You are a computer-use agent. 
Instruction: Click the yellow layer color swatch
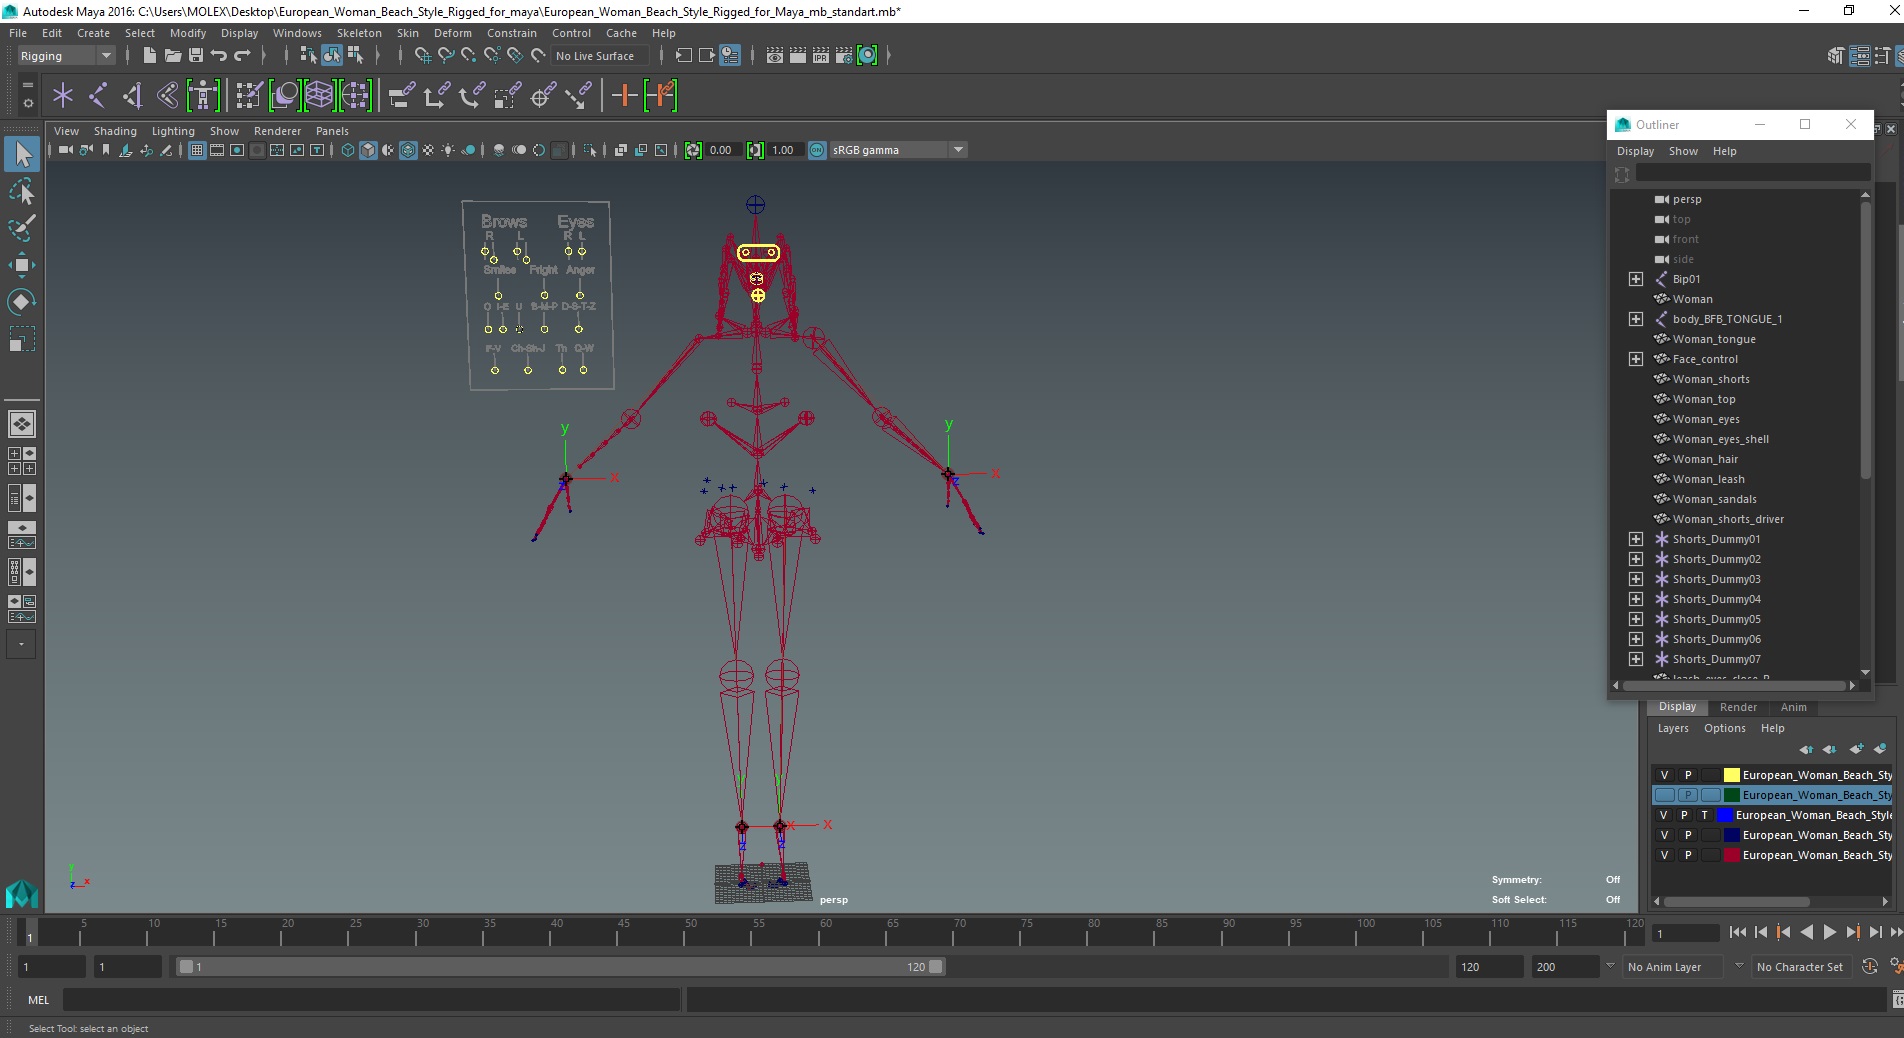pyautogui.click(x=1731, y=775)
